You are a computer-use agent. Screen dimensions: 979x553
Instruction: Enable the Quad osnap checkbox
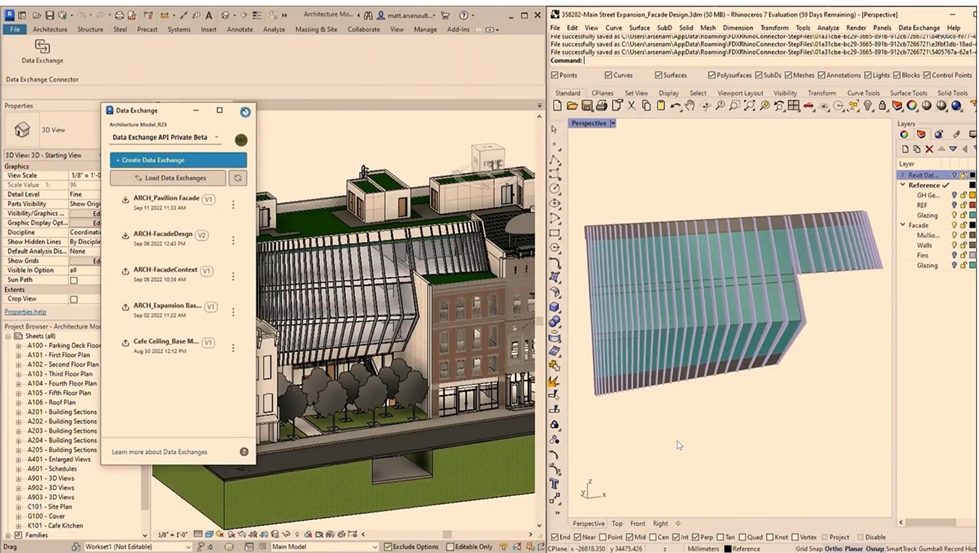[742, 537]
